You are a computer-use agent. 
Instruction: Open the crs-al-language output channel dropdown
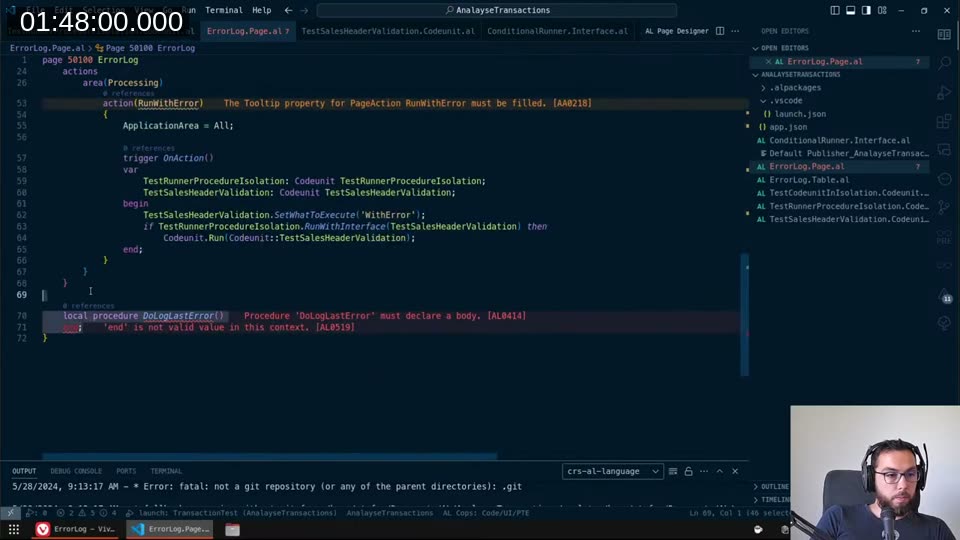click(613, 471)
